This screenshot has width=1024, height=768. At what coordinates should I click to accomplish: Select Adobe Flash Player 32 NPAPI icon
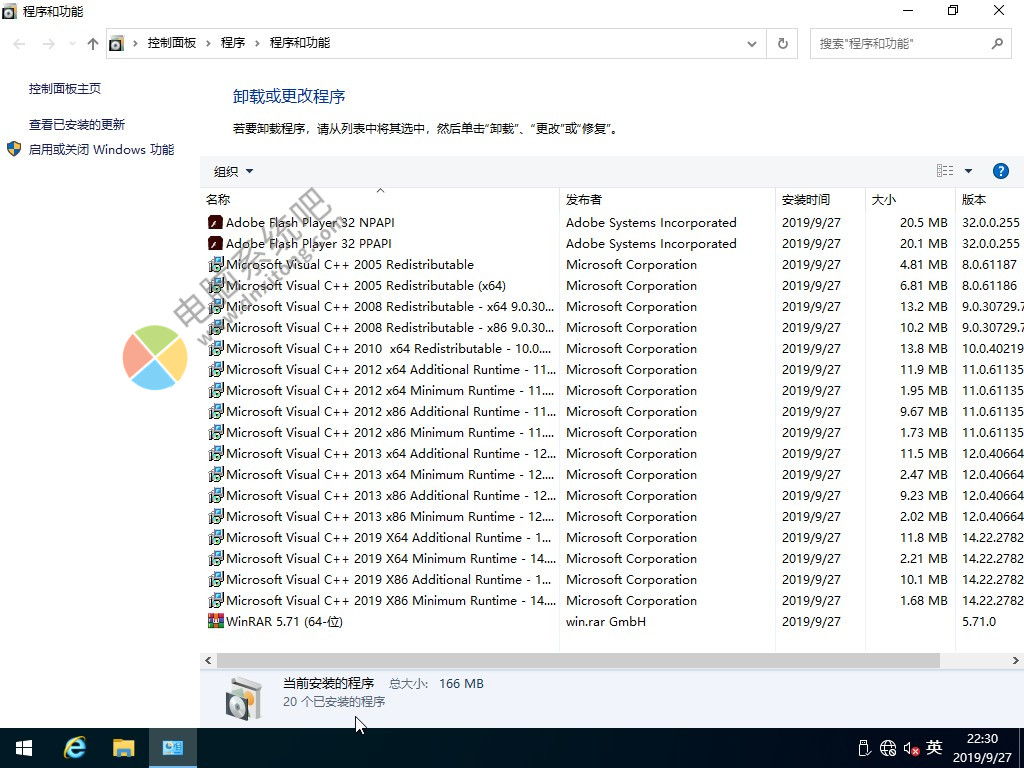(216, 223)
